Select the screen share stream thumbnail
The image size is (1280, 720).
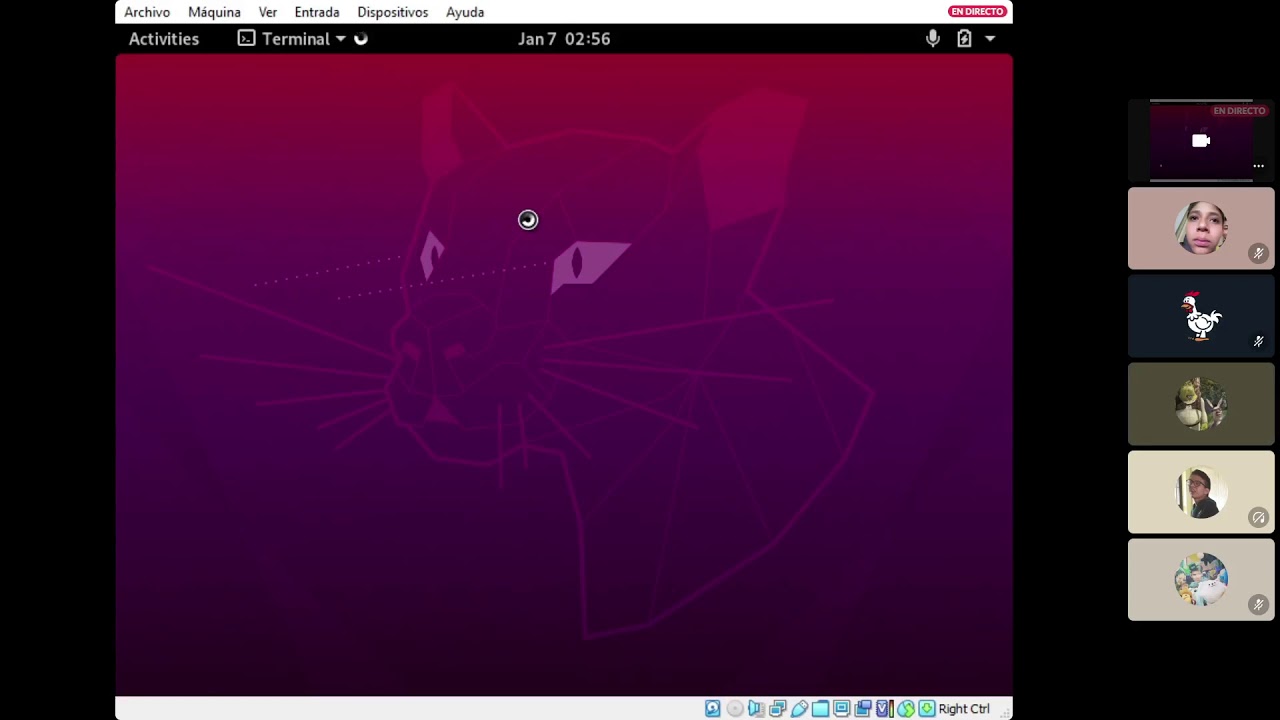coord(1201,141)
